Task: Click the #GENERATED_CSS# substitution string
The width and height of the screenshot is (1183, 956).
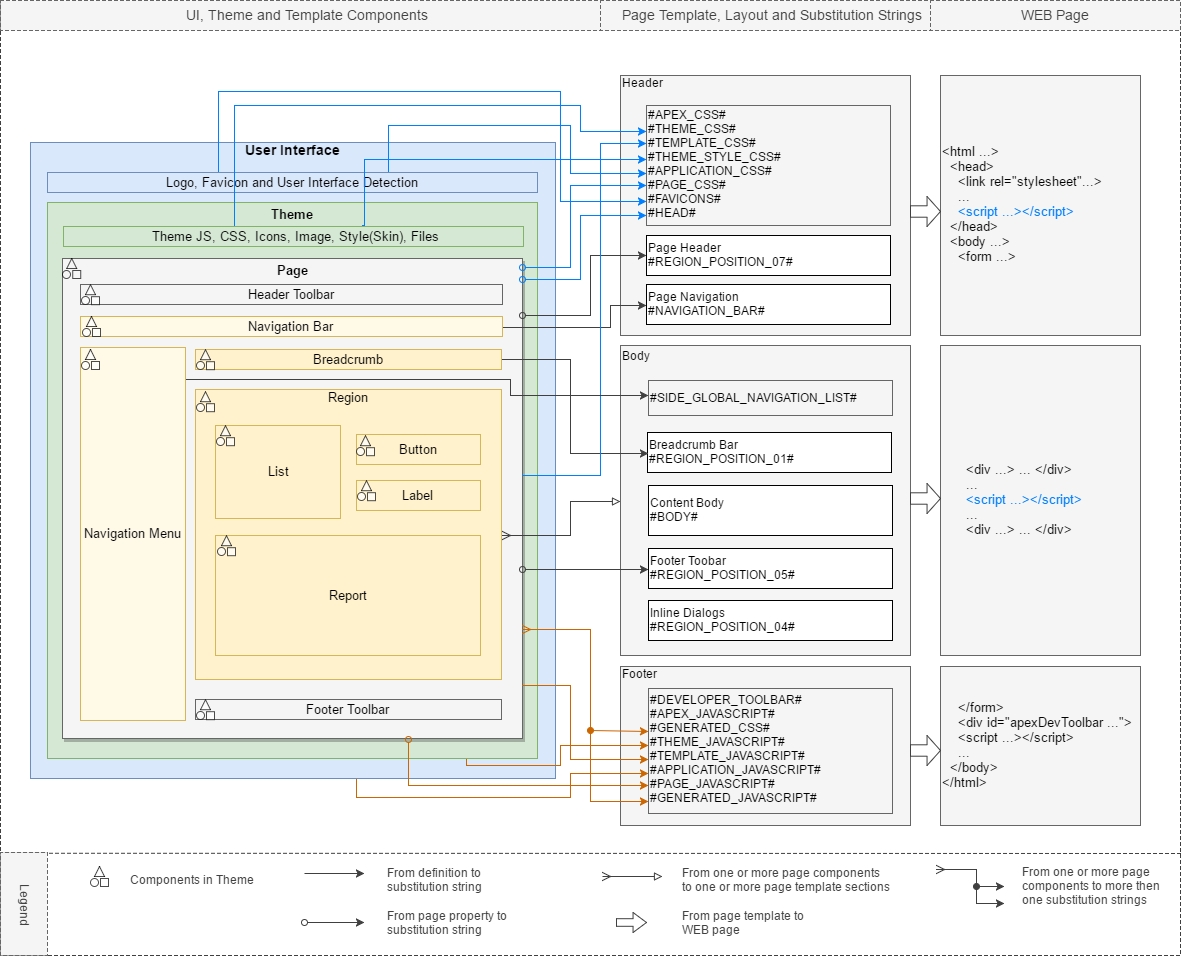Action: tap(709, 728)
